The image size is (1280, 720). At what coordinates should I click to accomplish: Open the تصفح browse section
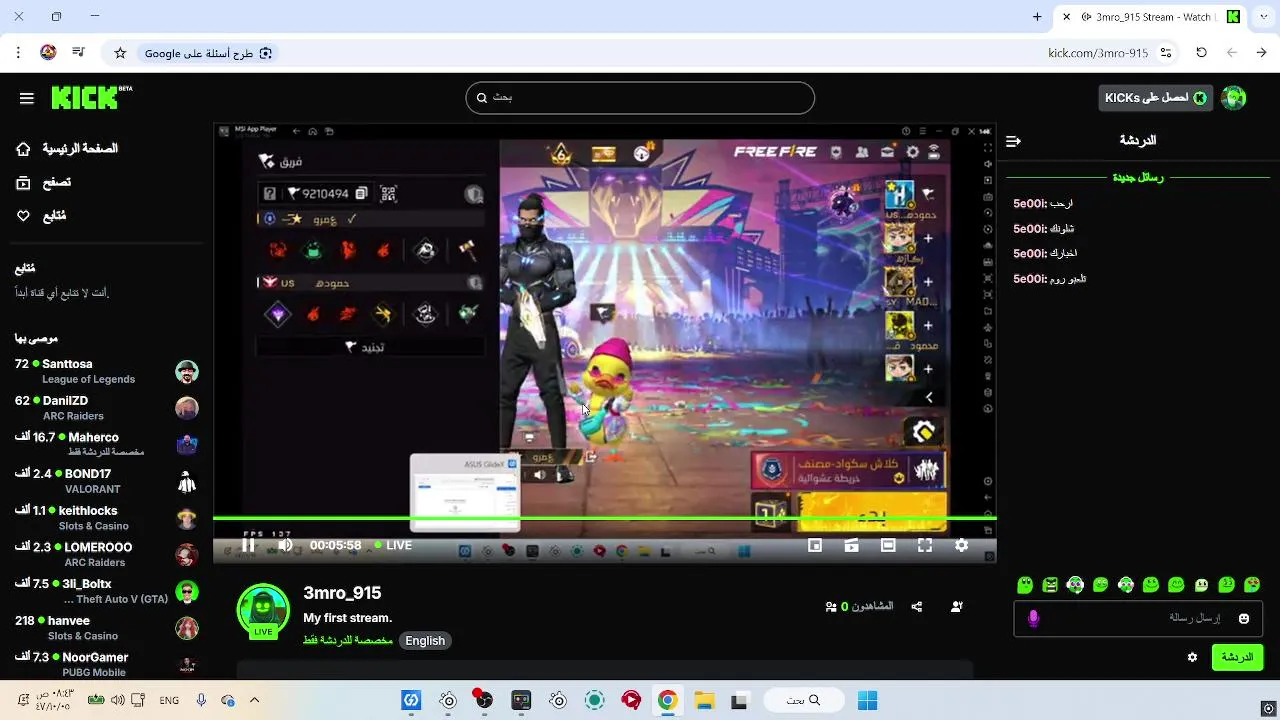click(43, 182)
